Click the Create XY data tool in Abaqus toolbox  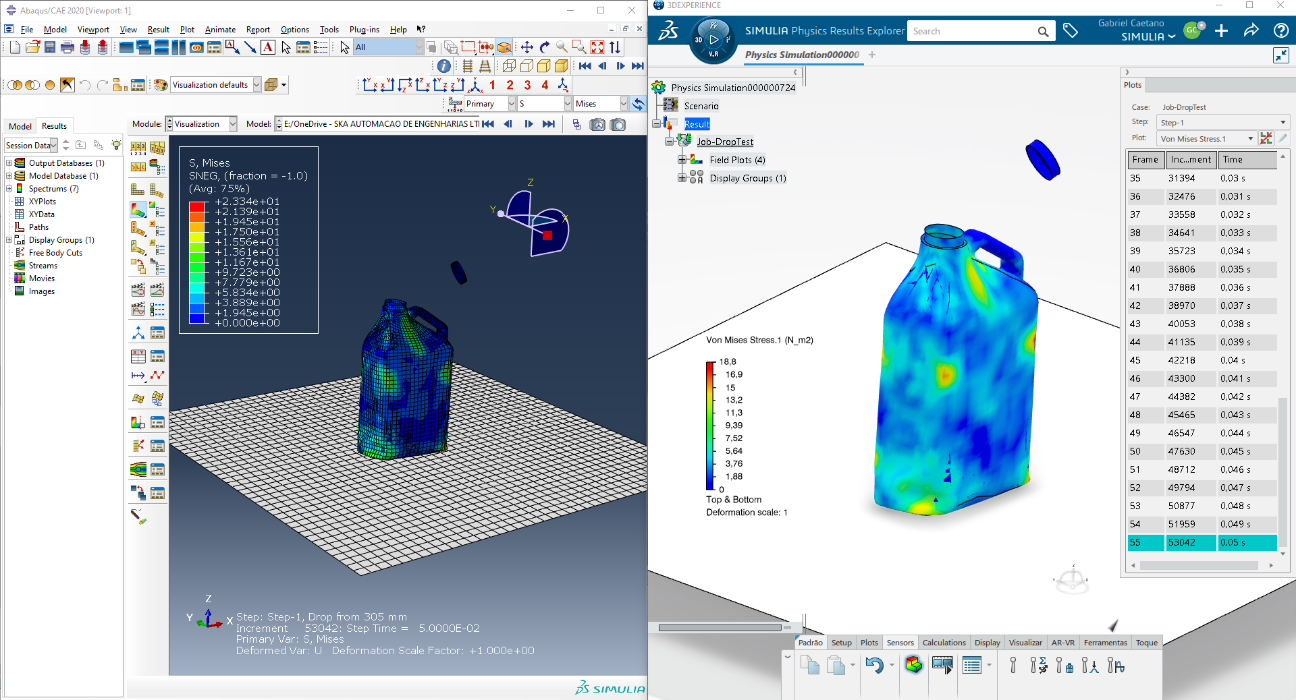(x=138, y=356)
